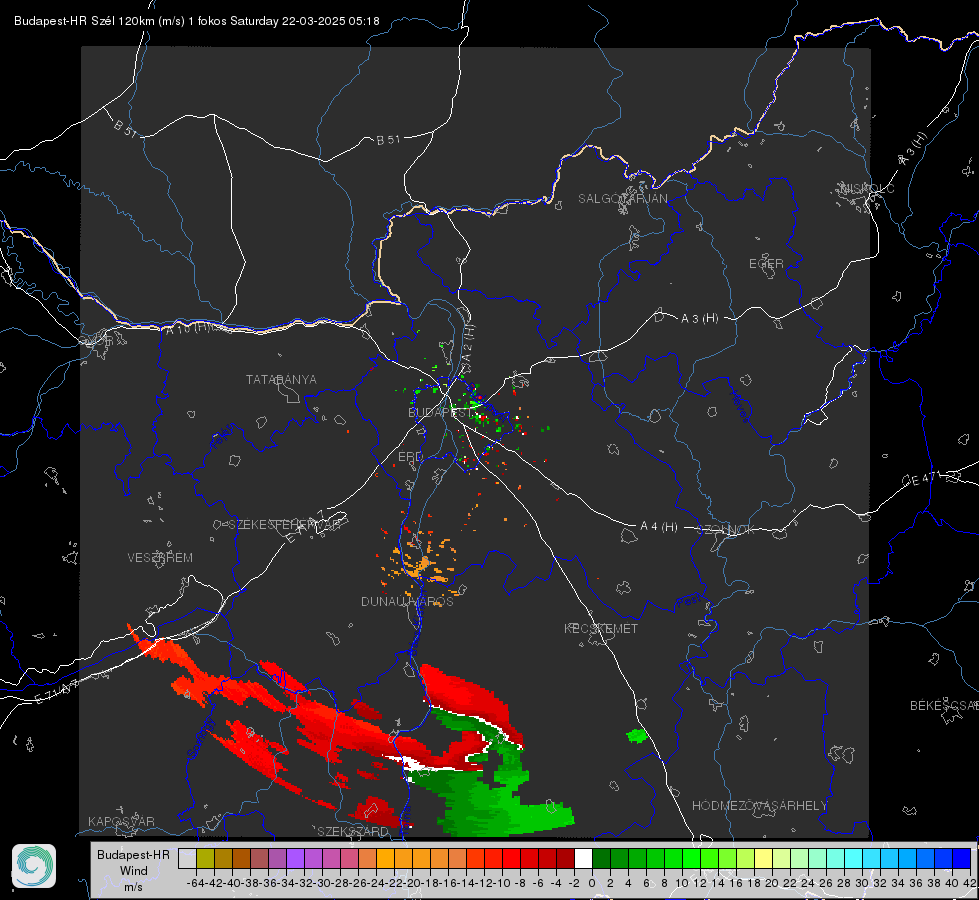Click the orange echo cluster above Dunaújváros
Image resolution: width=979 pixels, height=900 pixels.
tap(420, 563)
